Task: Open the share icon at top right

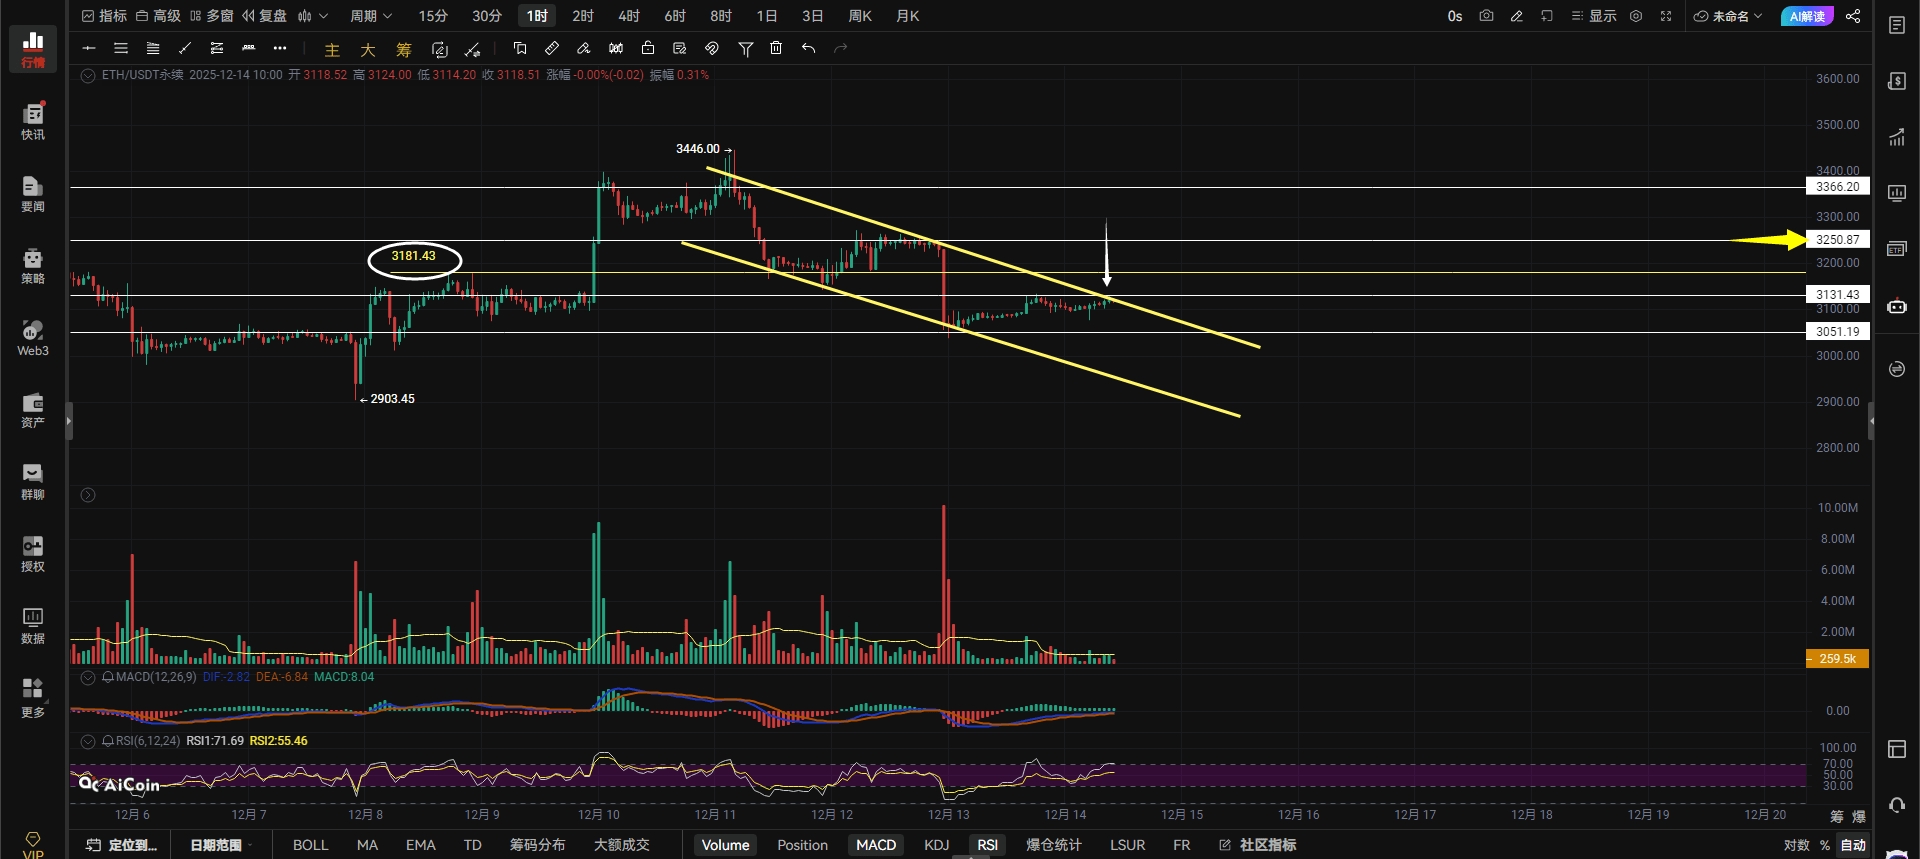Action: point(1853,16)
